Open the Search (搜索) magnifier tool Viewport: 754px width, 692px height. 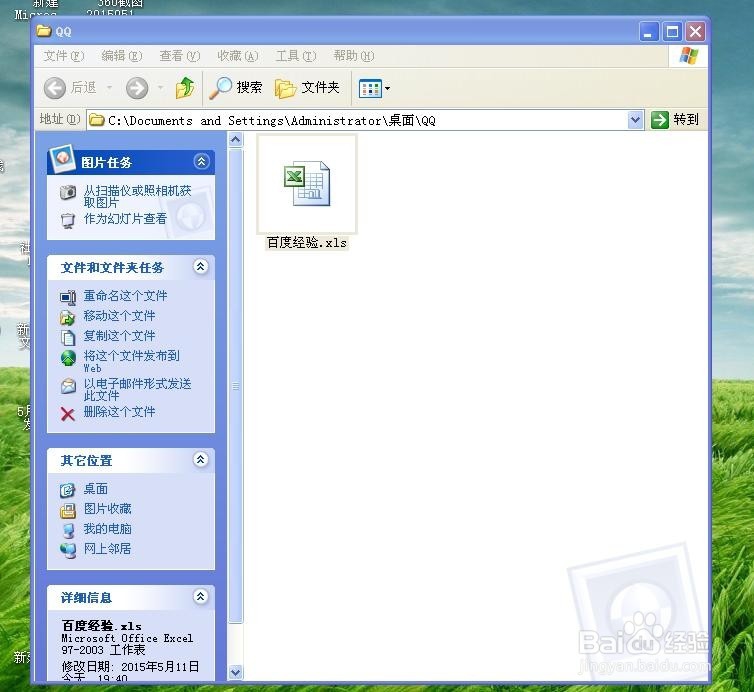pyautogui.click(x=236, y=88)
